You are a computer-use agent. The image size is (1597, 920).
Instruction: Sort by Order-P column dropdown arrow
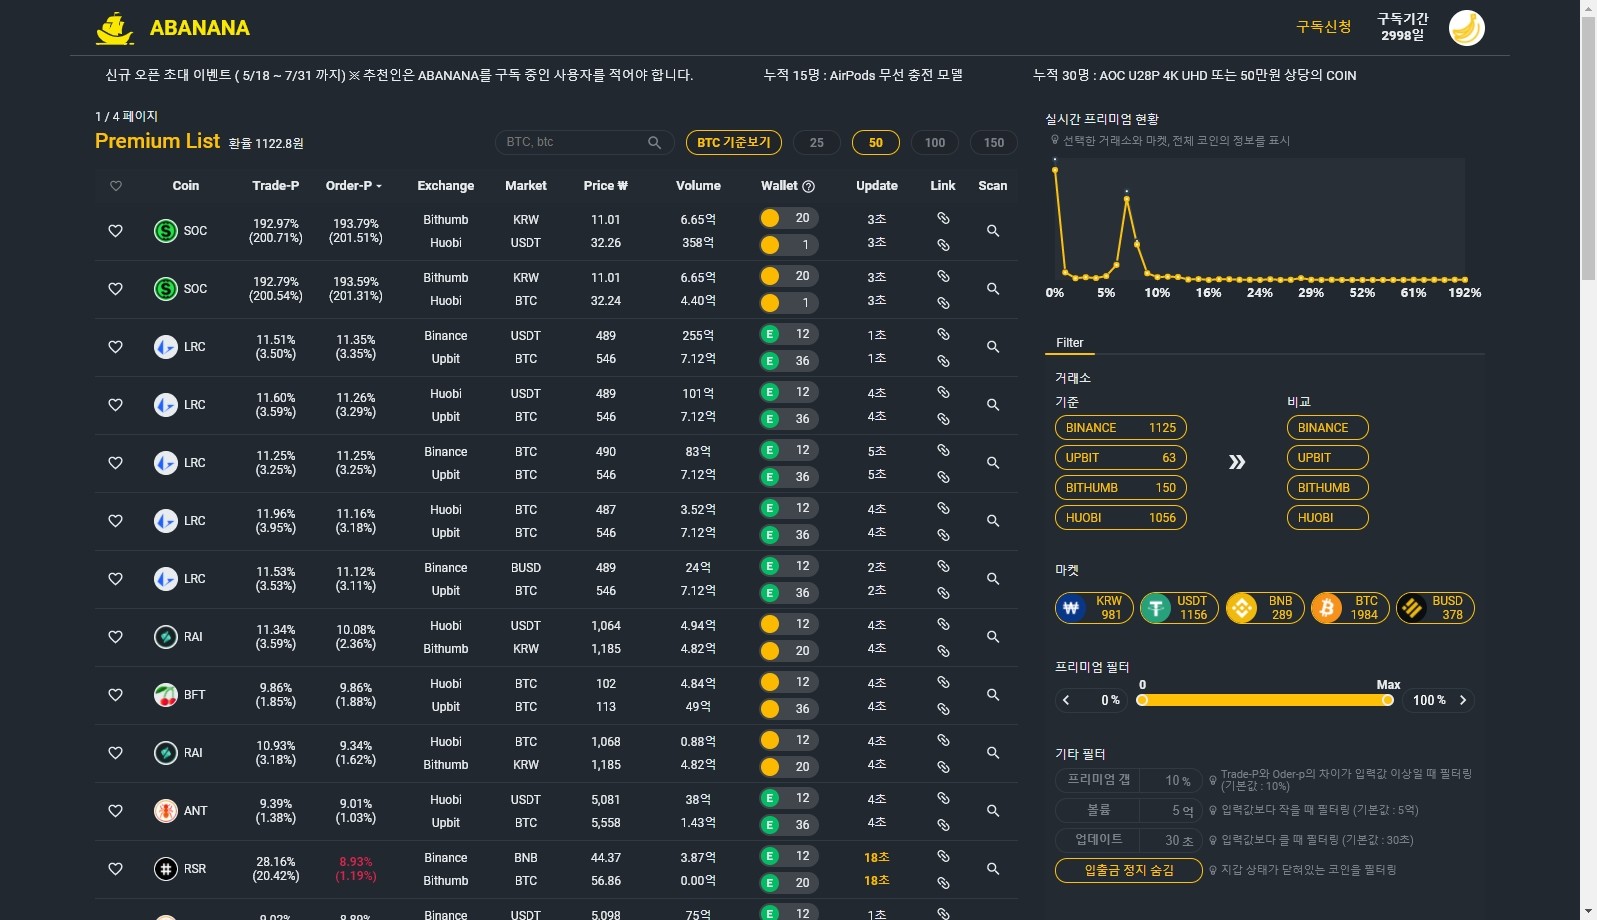(x=379, y=187)
